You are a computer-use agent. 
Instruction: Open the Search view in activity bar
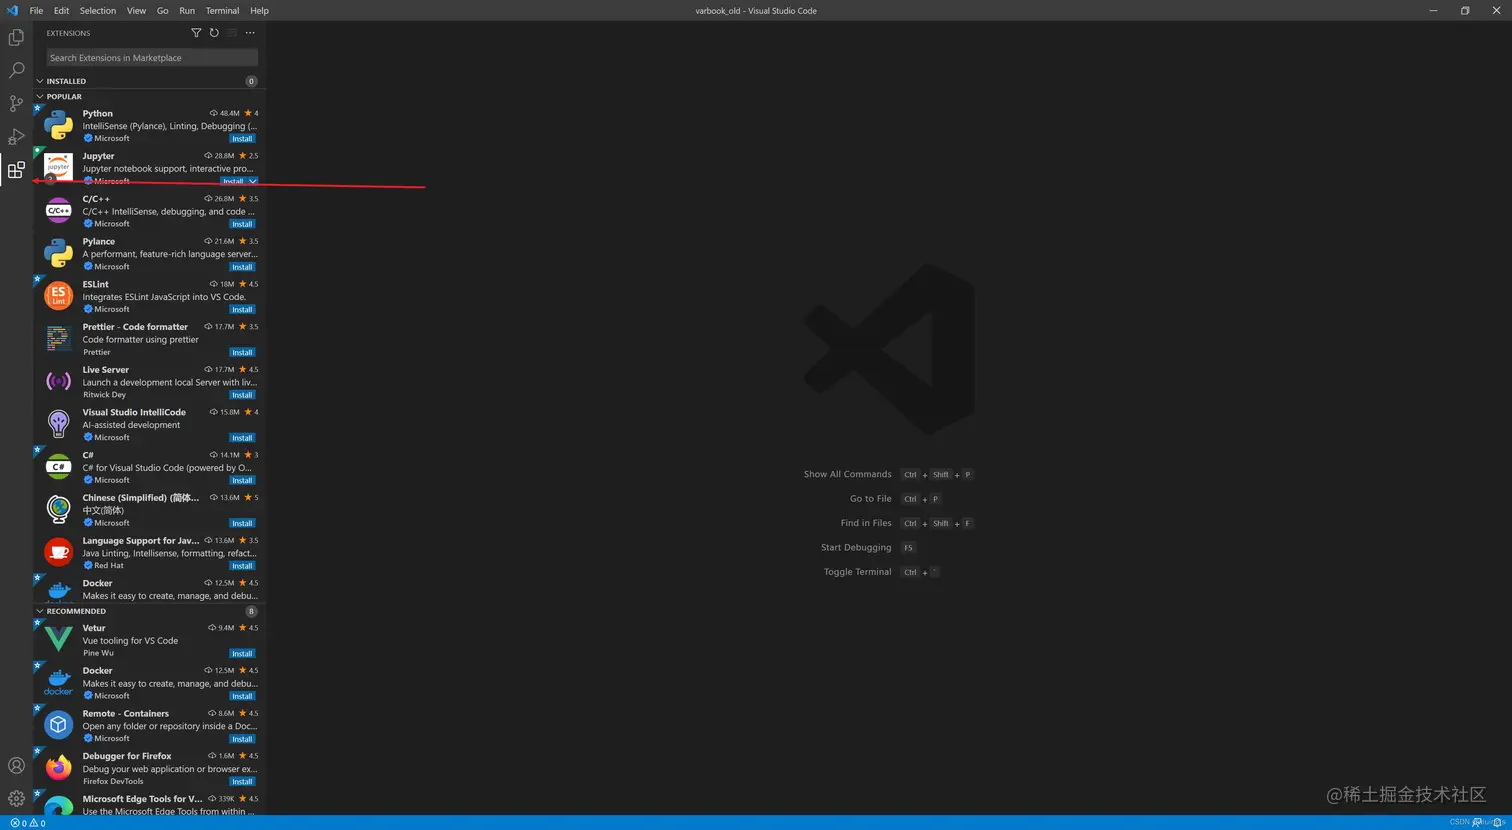click(16, 70)
